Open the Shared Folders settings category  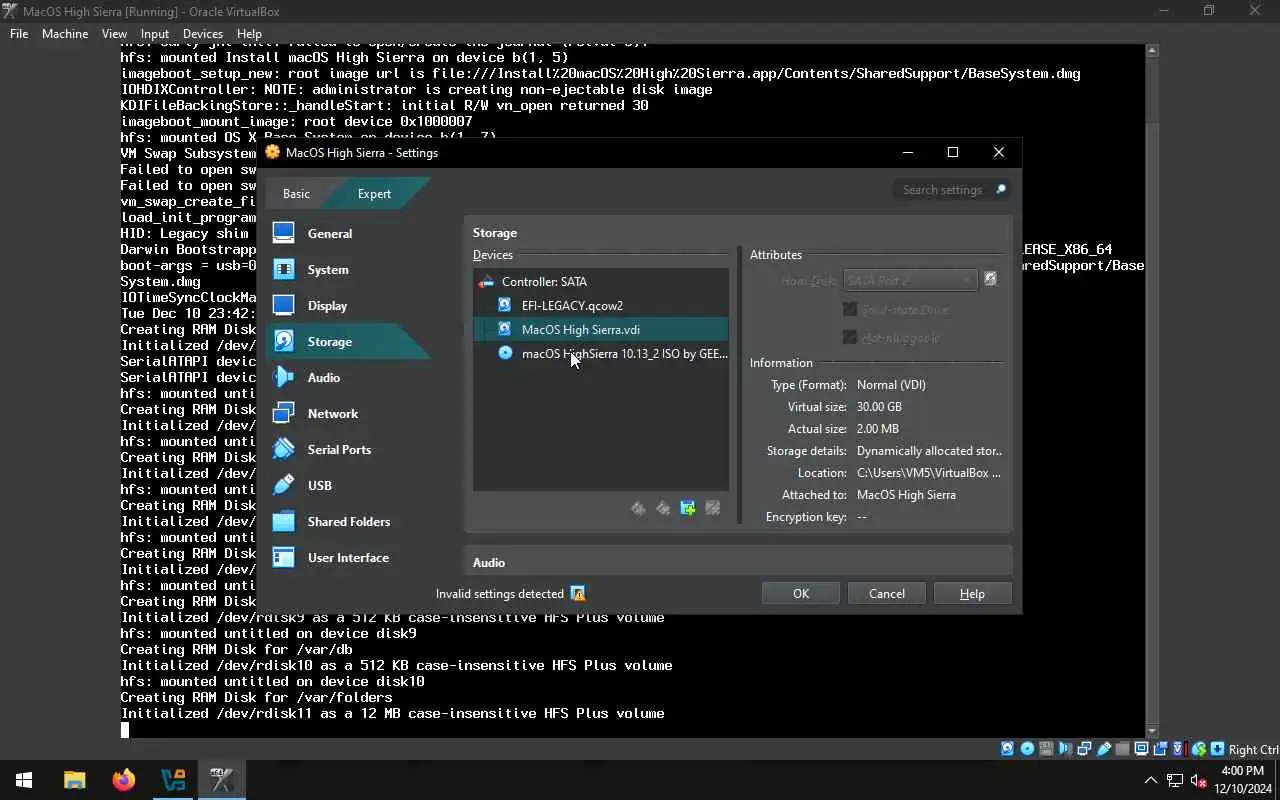click(348, 521)
